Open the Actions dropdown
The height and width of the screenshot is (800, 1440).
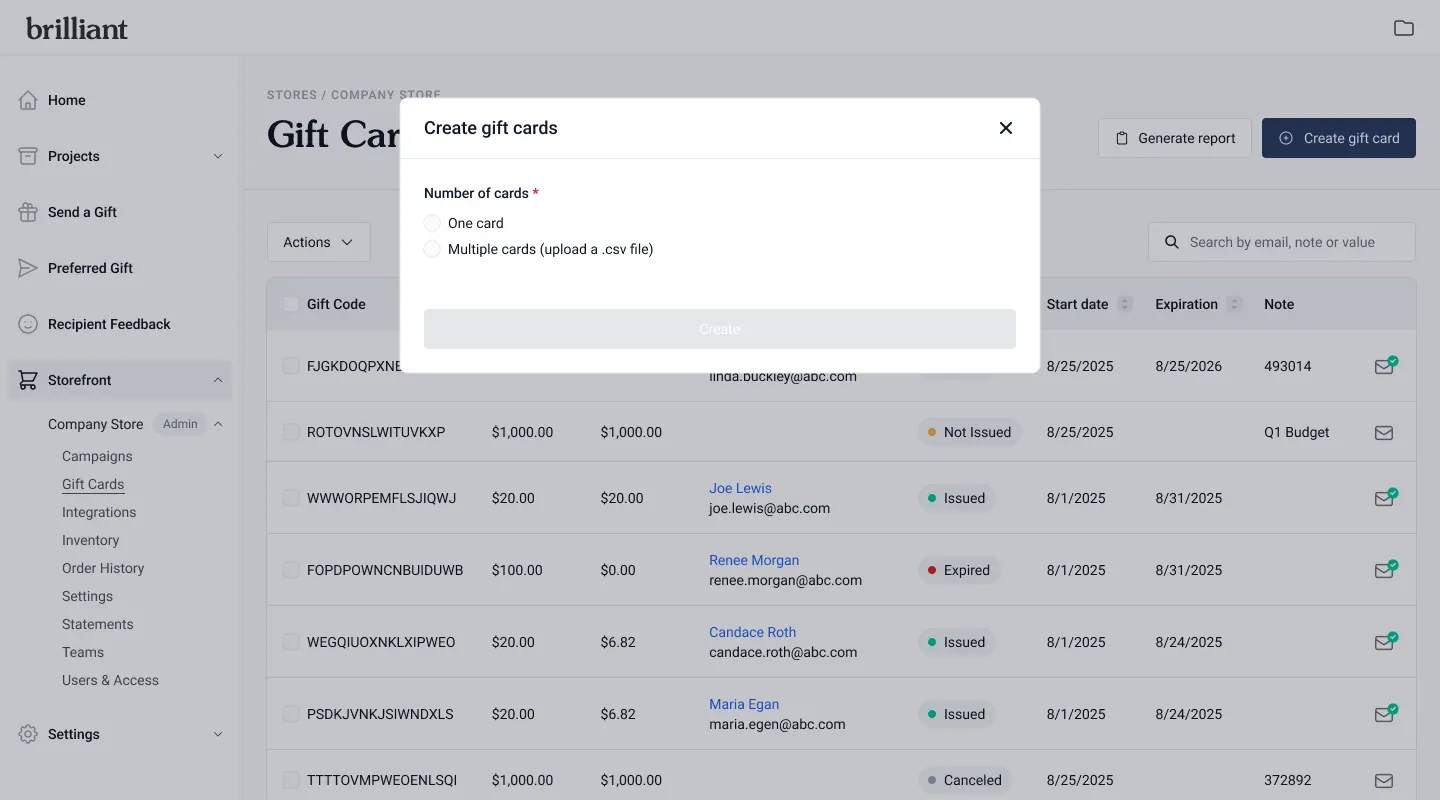[x=318, y=242]
